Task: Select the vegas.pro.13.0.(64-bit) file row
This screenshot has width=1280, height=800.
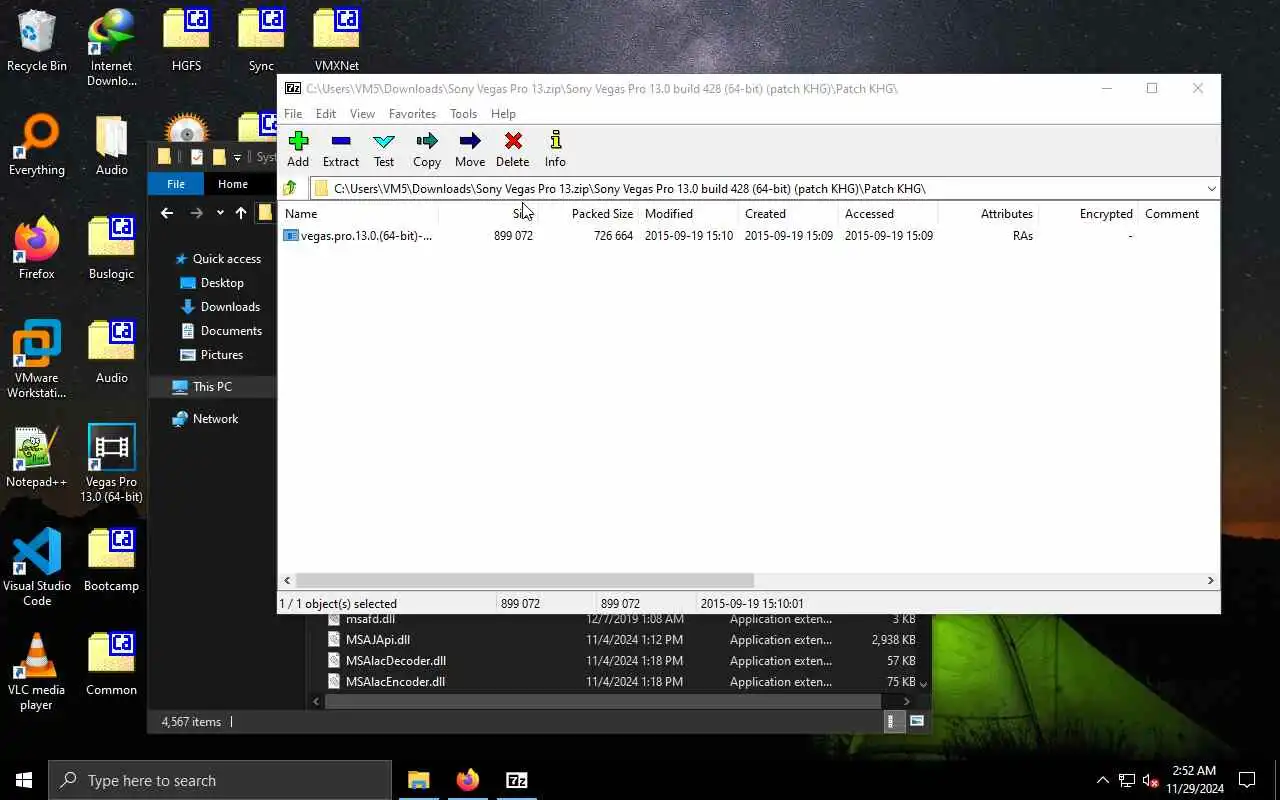Action: point(748,236)
